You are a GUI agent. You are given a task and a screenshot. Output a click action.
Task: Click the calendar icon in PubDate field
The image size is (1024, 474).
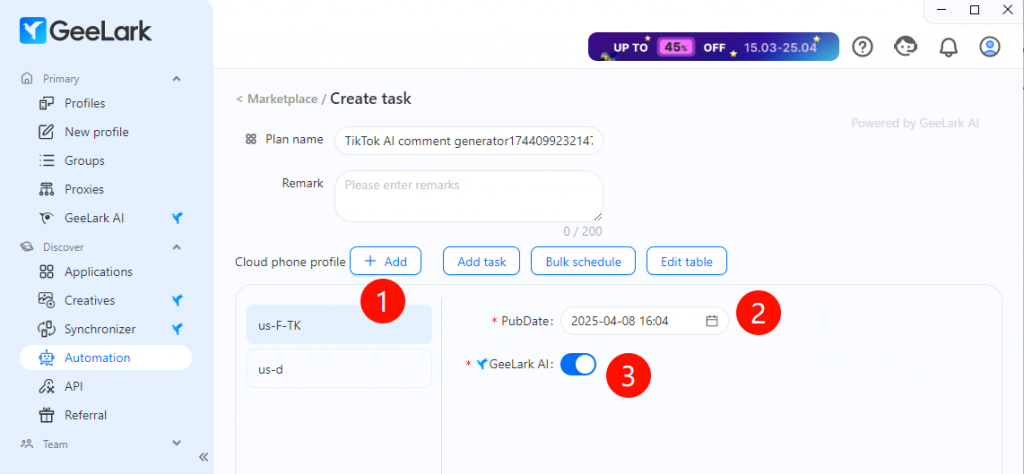pyautogui.click(x=712, y=321)
